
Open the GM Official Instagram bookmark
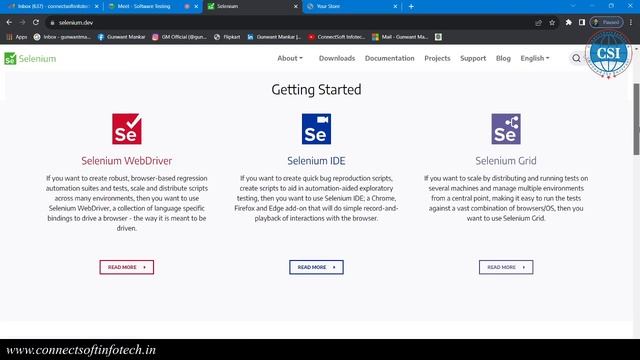point(180,37)
